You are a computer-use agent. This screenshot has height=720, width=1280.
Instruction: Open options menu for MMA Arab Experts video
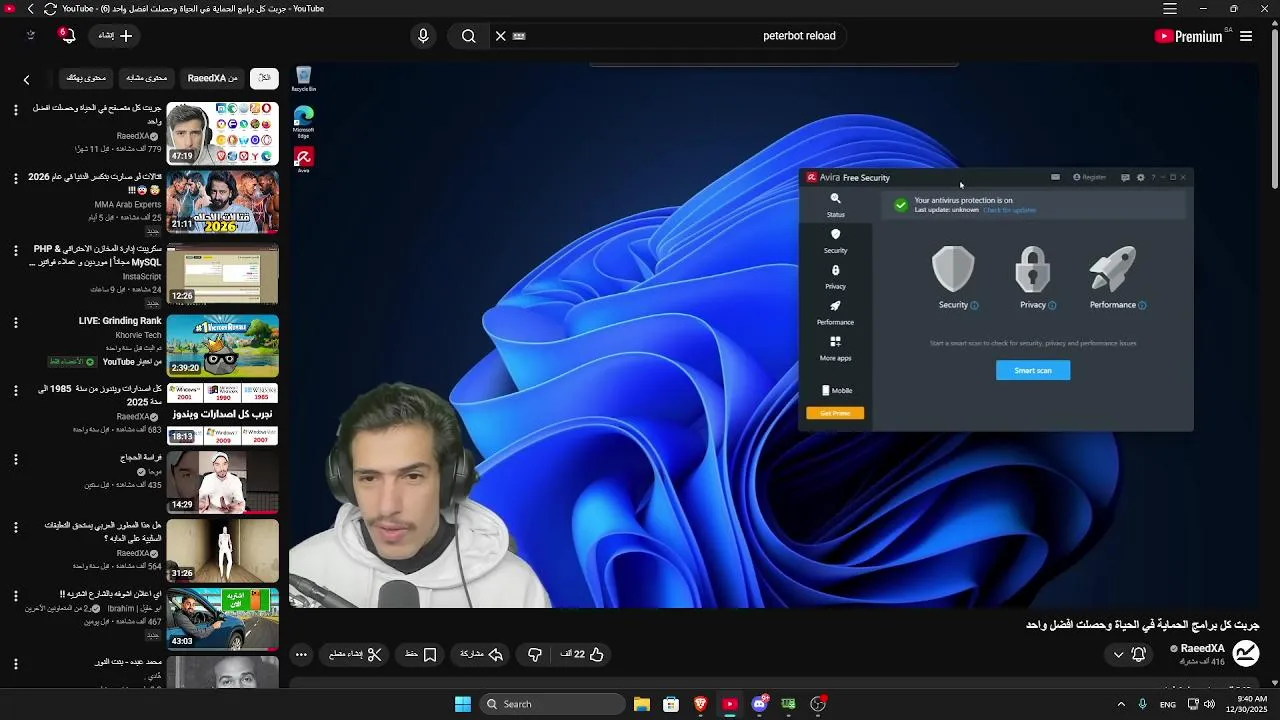click(x=15, y=179)
